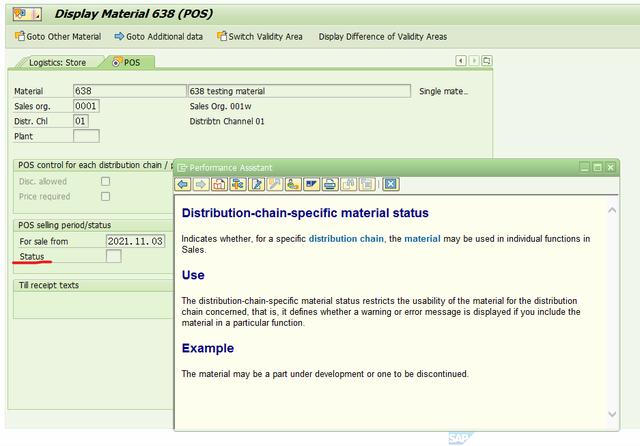Click the Print icon in Performance Assistant
Image resolution: width=640 pixels, height=446 pixels.
click(x=330, y=184)
